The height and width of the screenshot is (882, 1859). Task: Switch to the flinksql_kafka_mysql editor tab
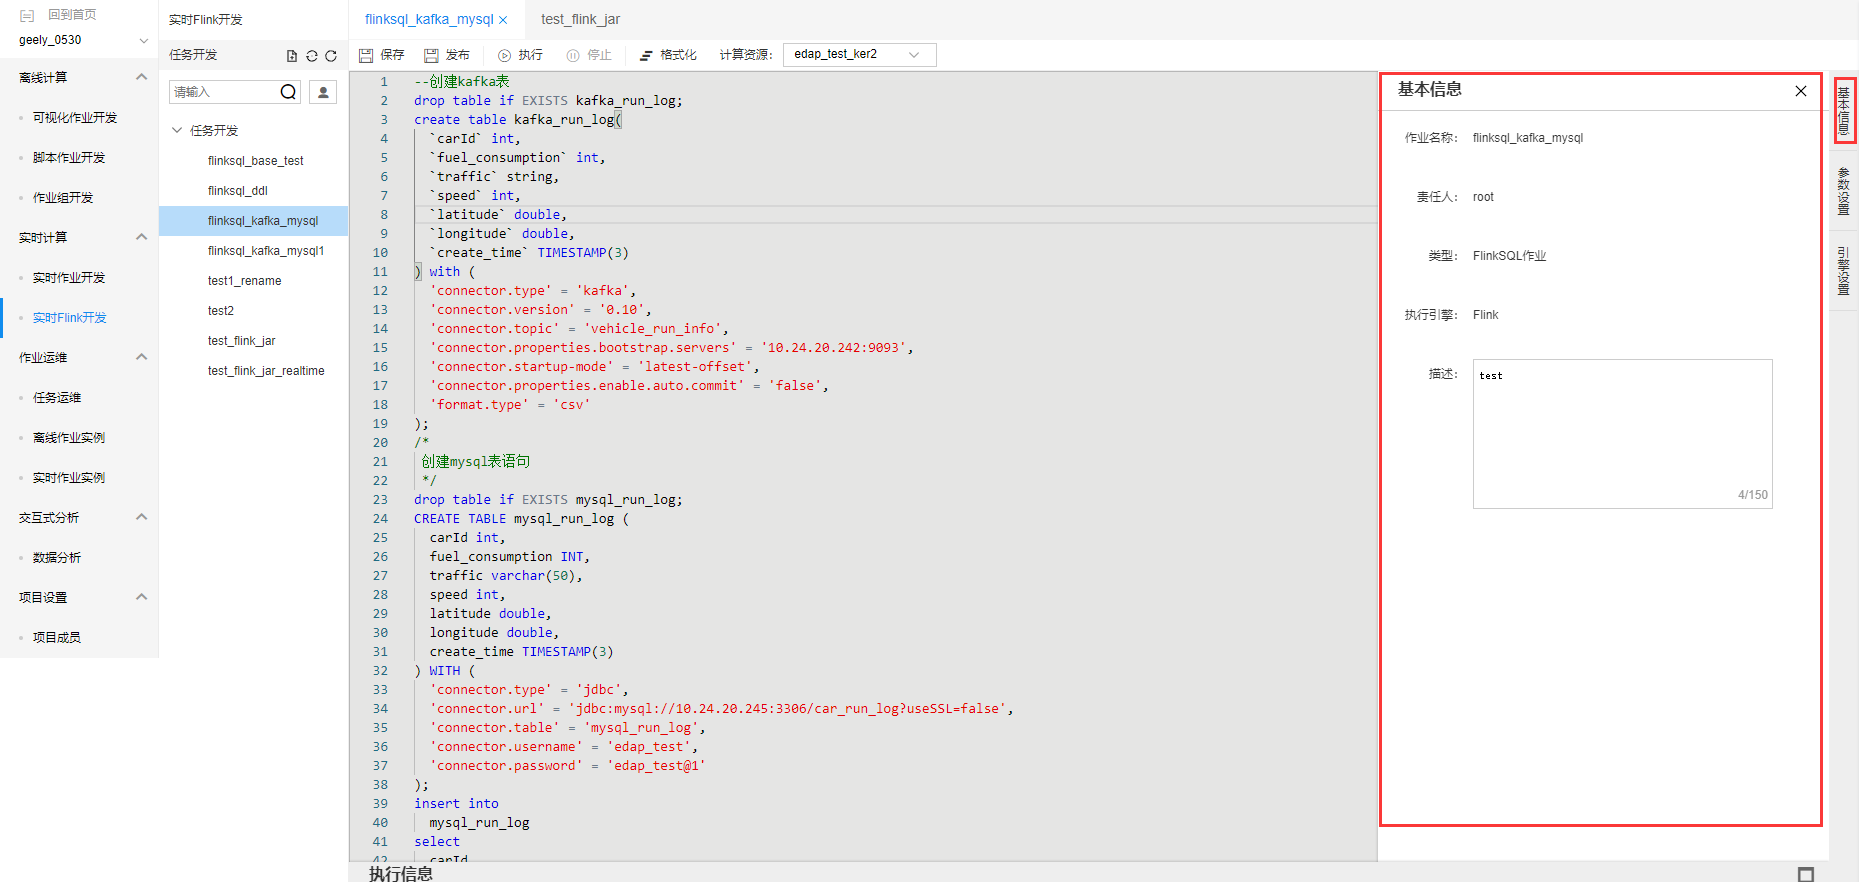(429, 19)
